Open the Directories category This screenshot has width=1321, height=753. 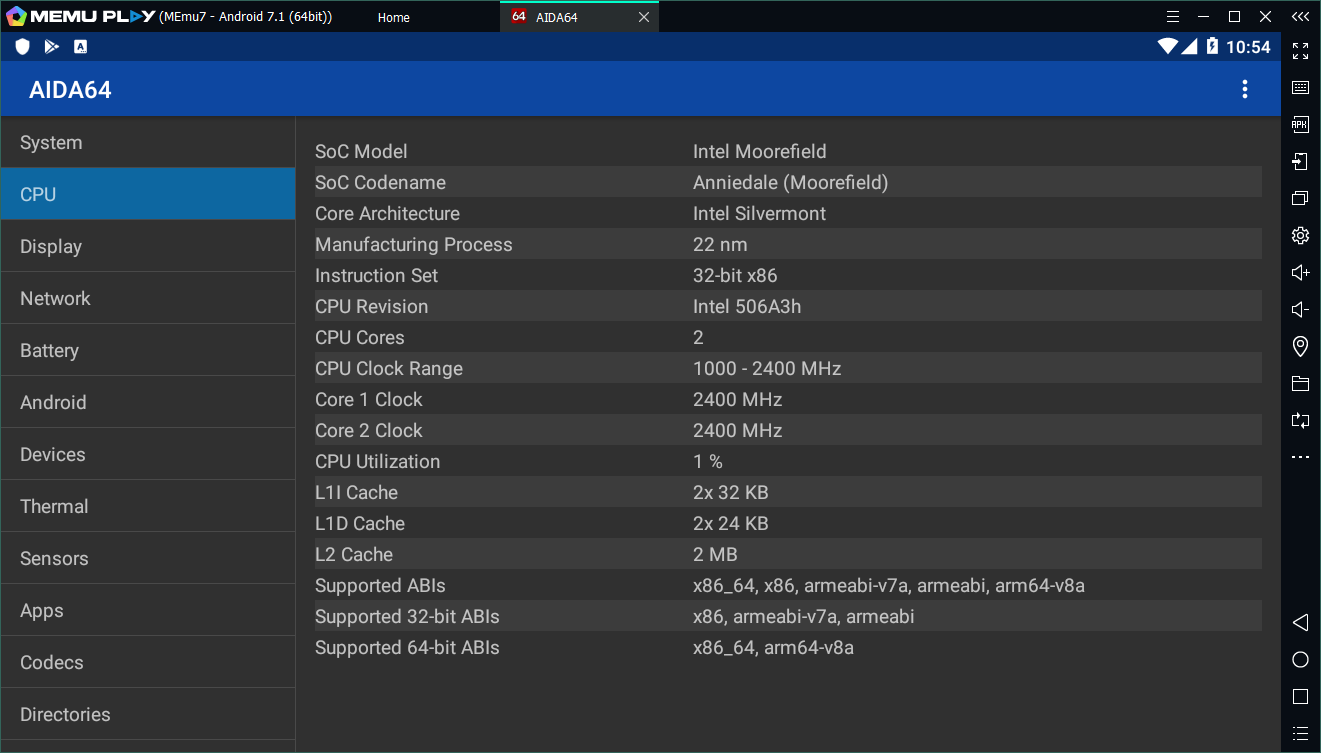(148, 714)
